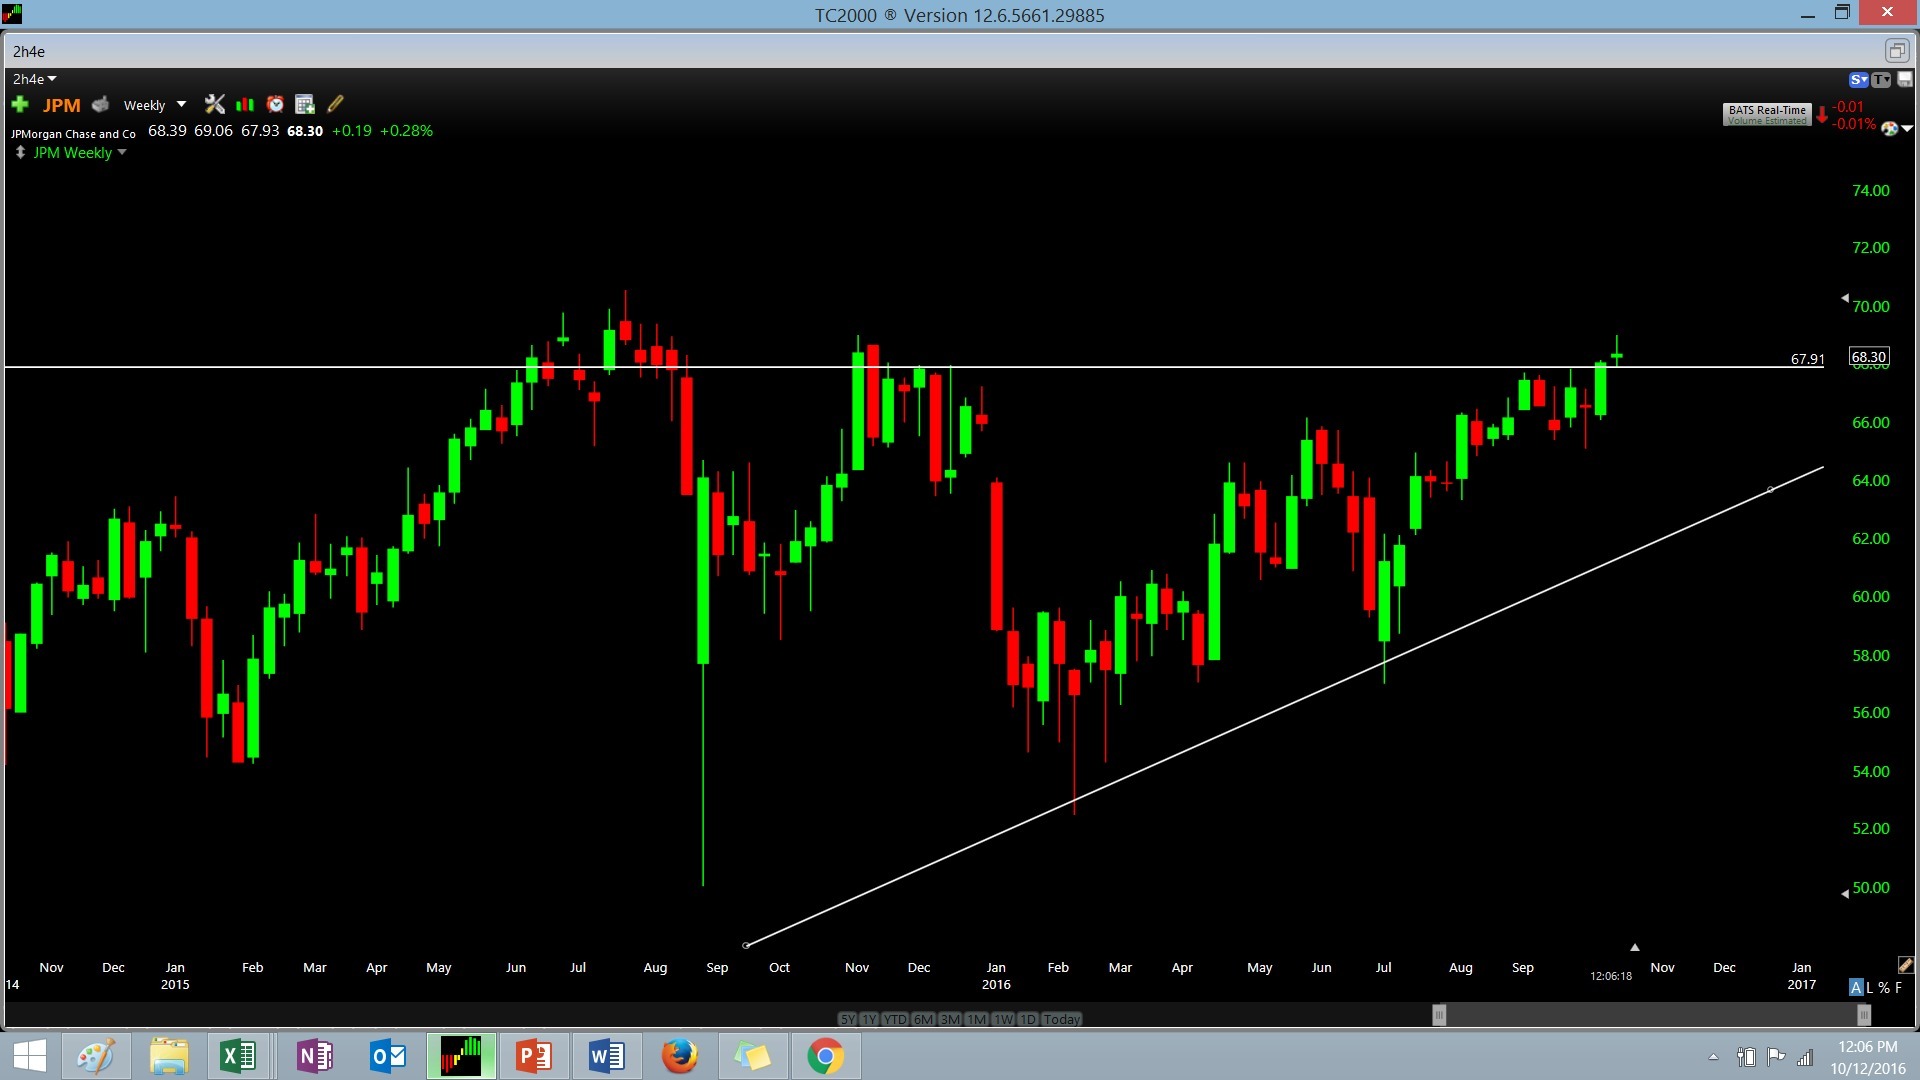Click the green plus add-chart icon

(20, 104)
